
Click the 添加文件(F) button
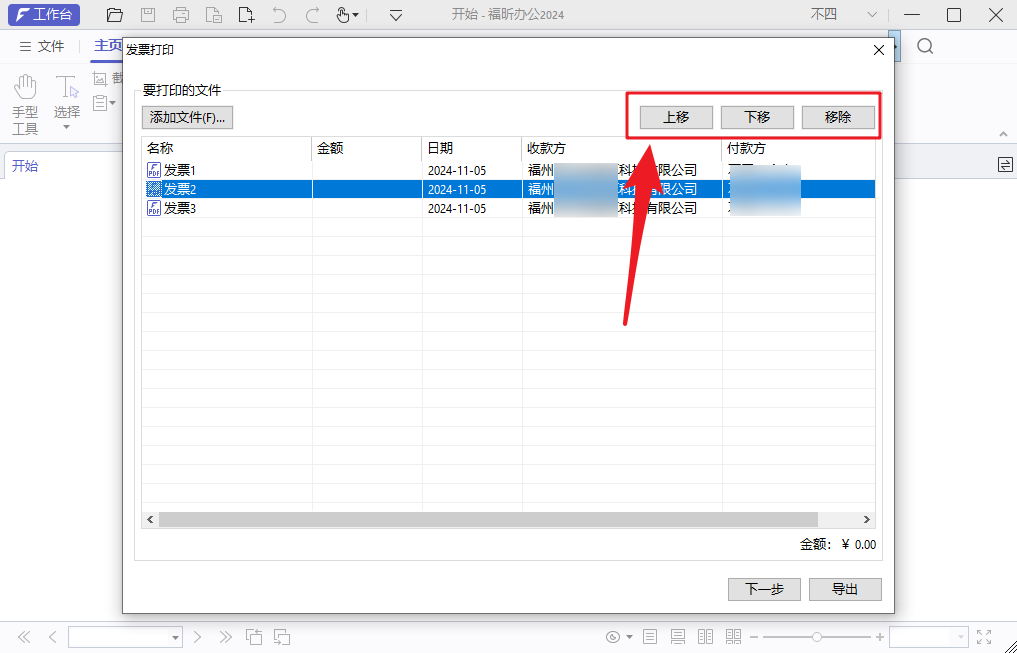[186, 117]
